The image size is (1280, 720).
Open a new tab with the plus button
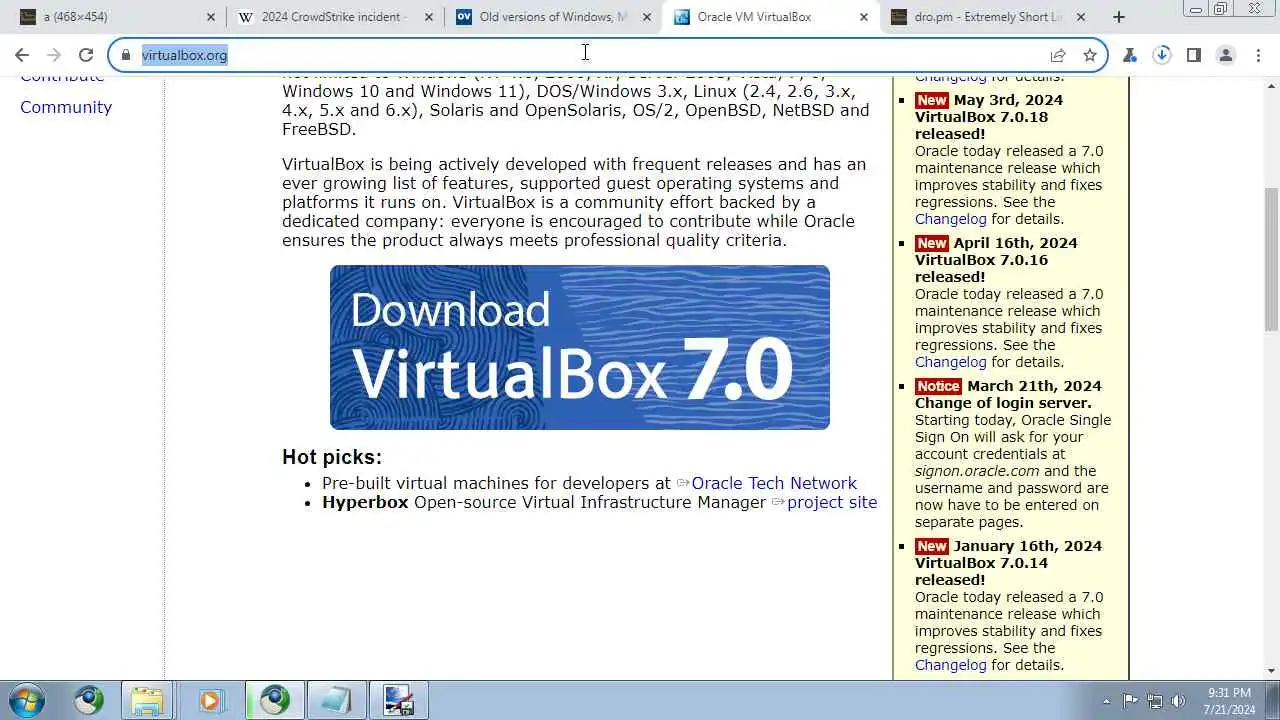point(1119,17)
